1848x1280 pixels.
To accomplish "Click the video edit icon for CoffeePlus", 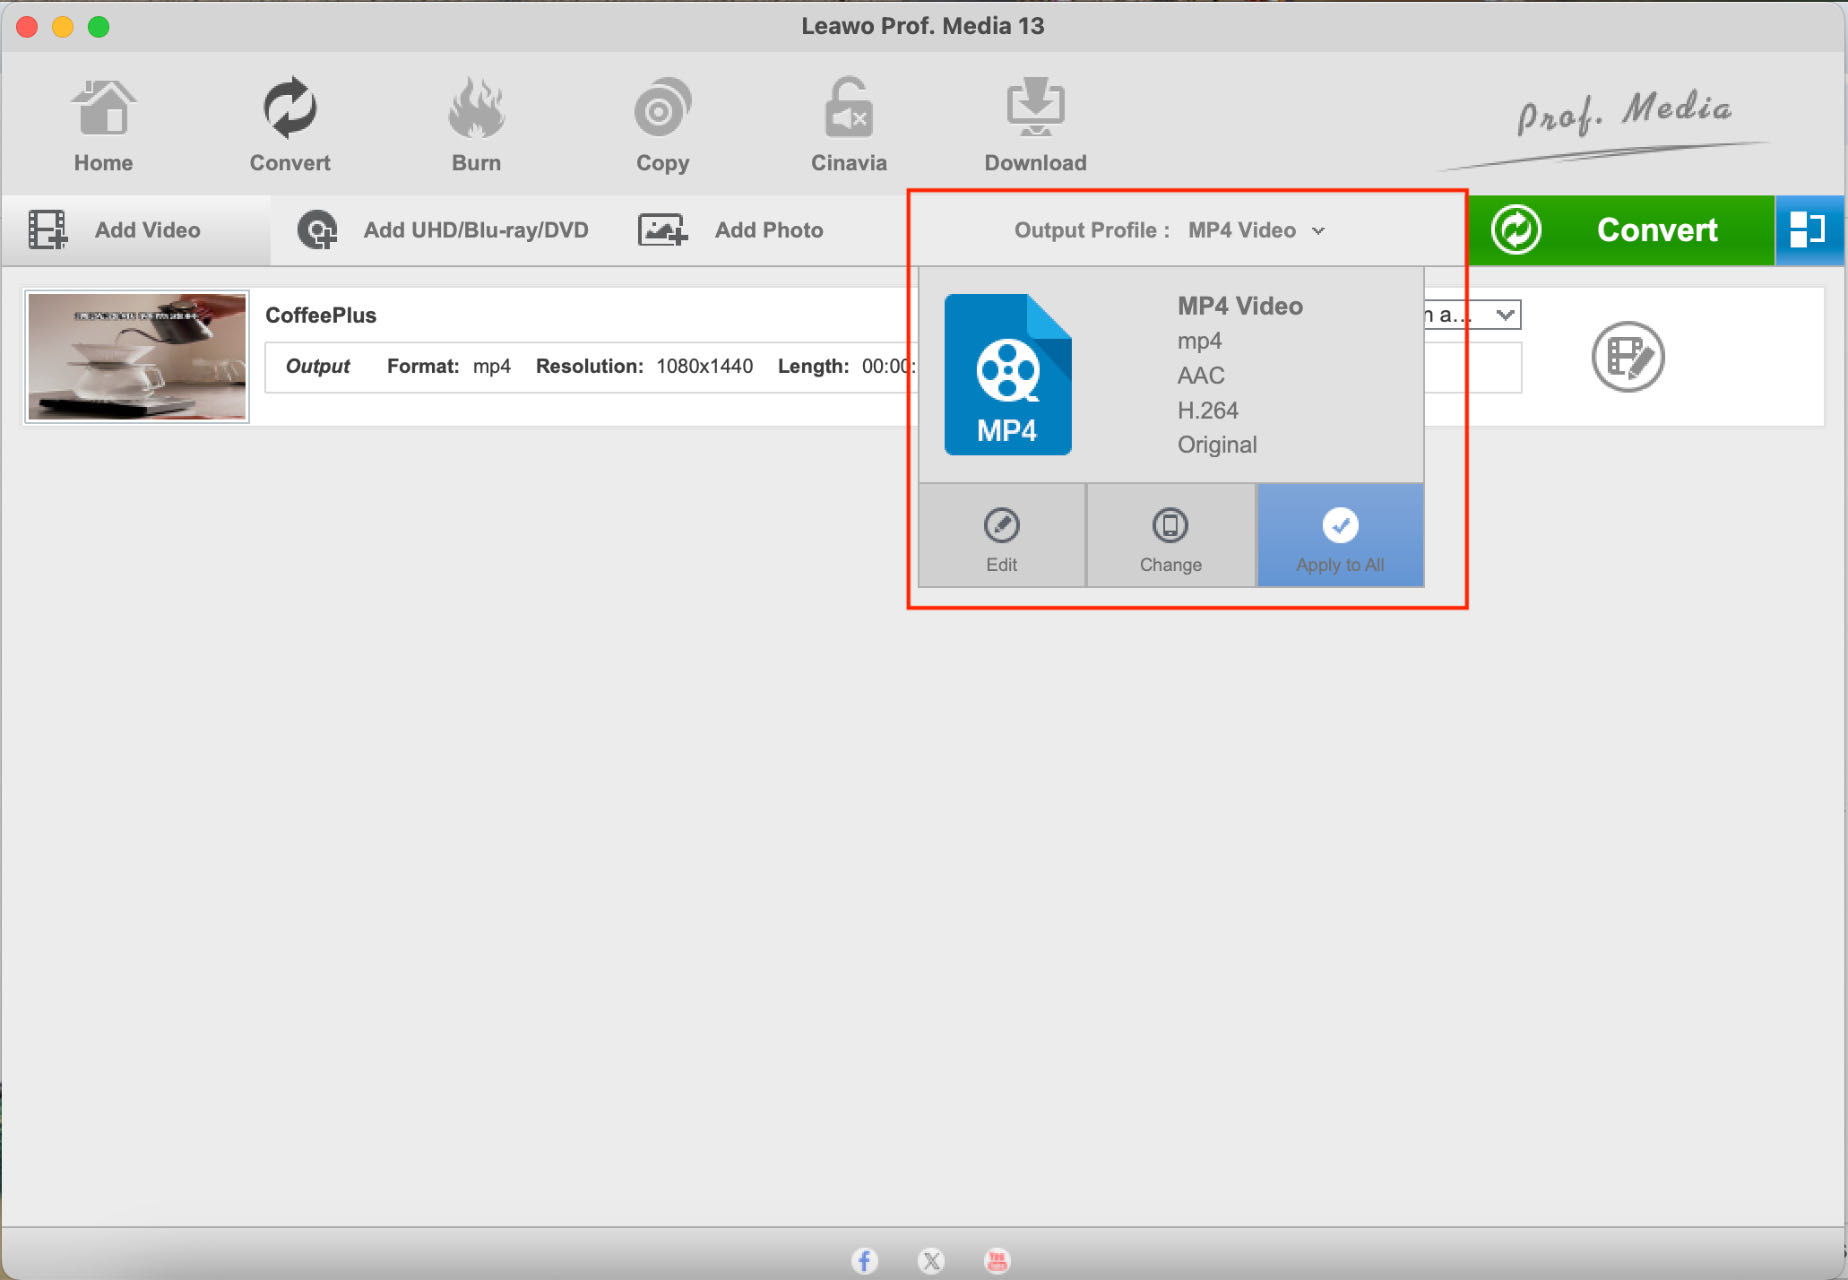I will [1627, 356].
